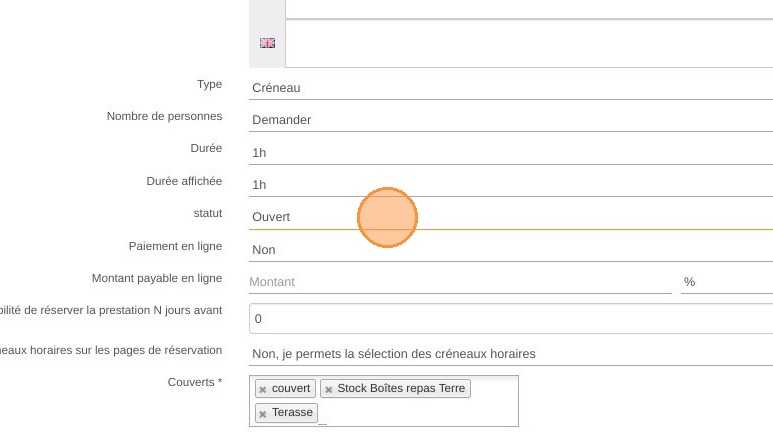Open the Type dropdown showing Créneau
The image size is (773, 433).
[511, 88]
